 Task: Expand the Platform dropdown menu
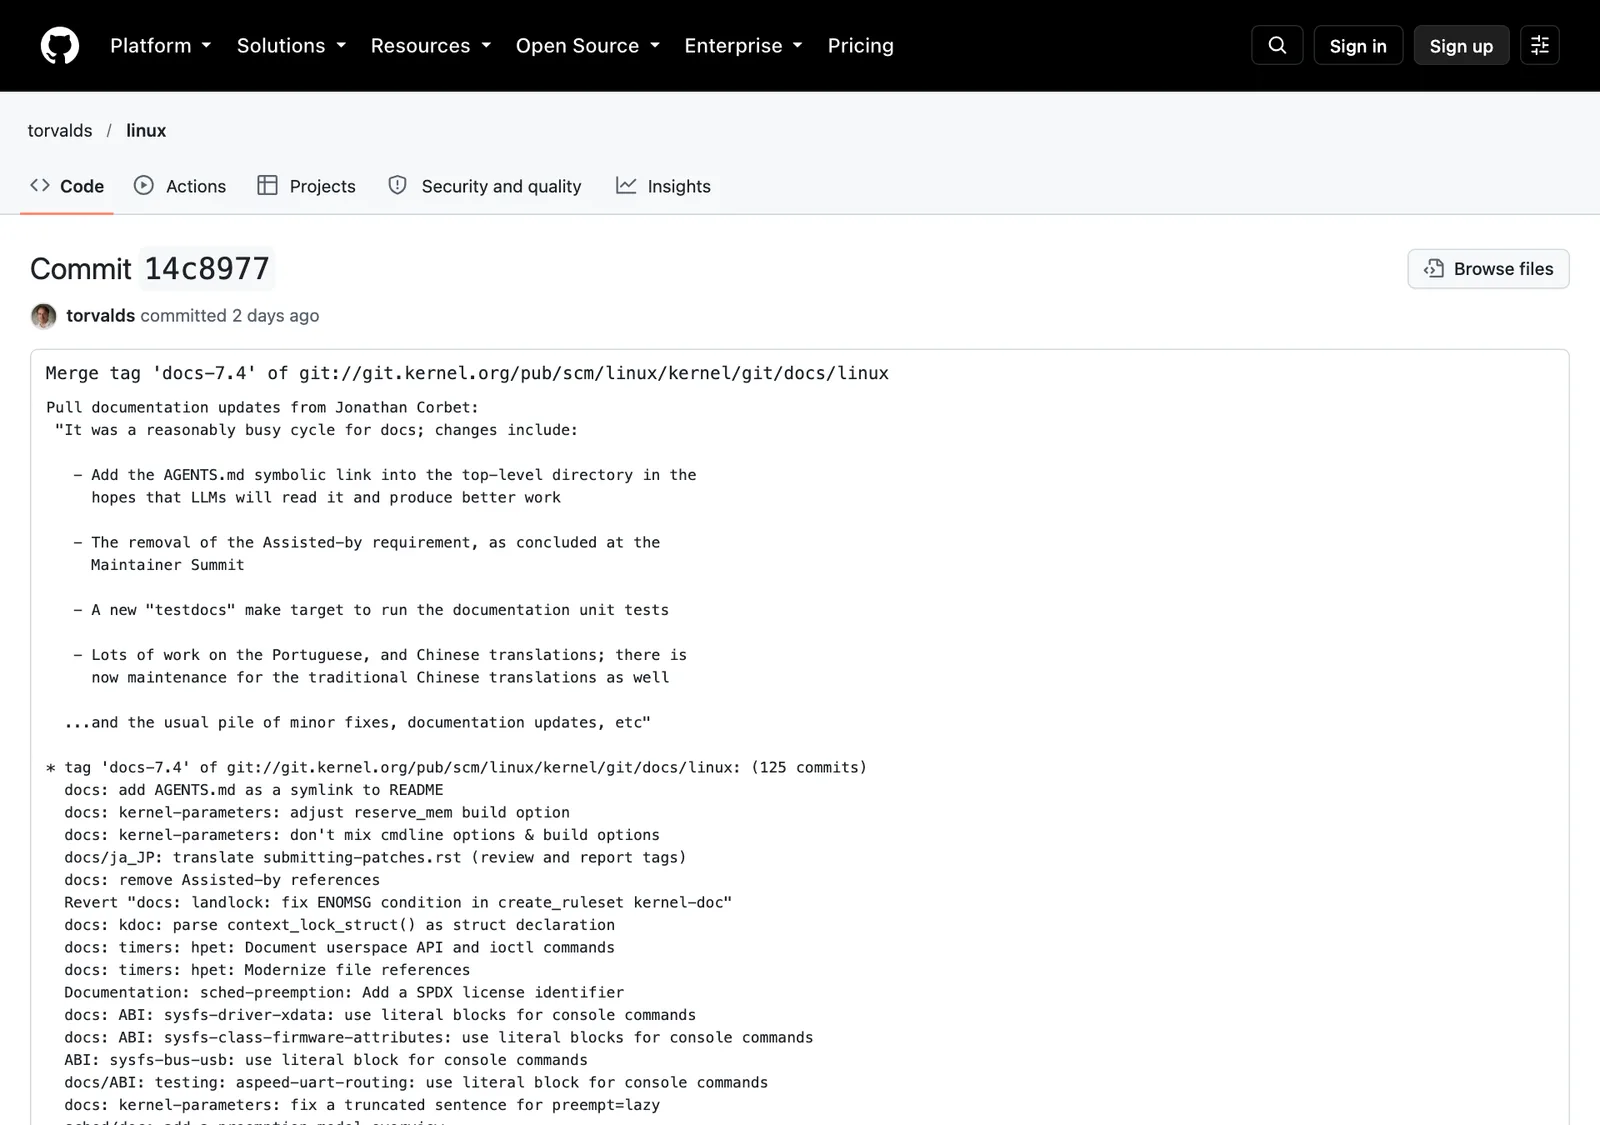(x=160, y=46)
